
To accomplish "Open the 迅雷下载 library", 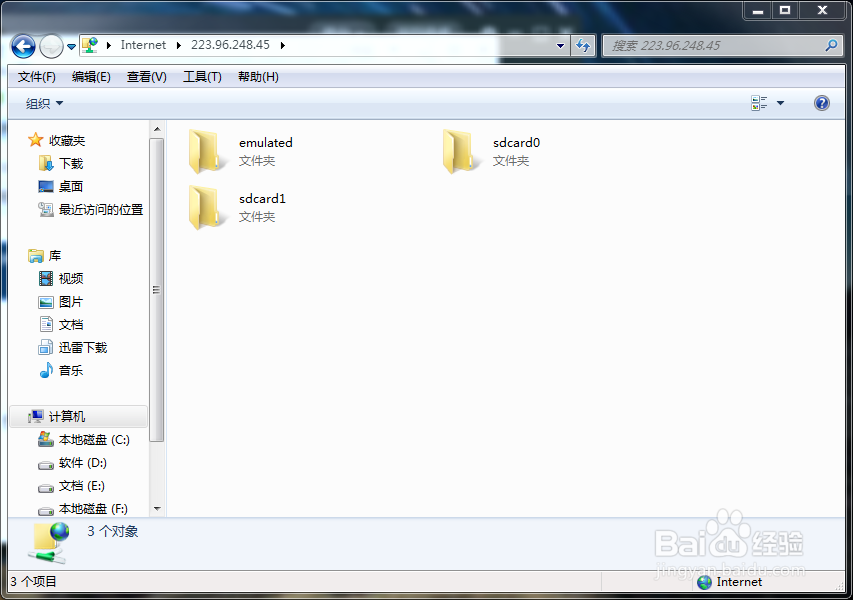I will [x=83, y=348].
